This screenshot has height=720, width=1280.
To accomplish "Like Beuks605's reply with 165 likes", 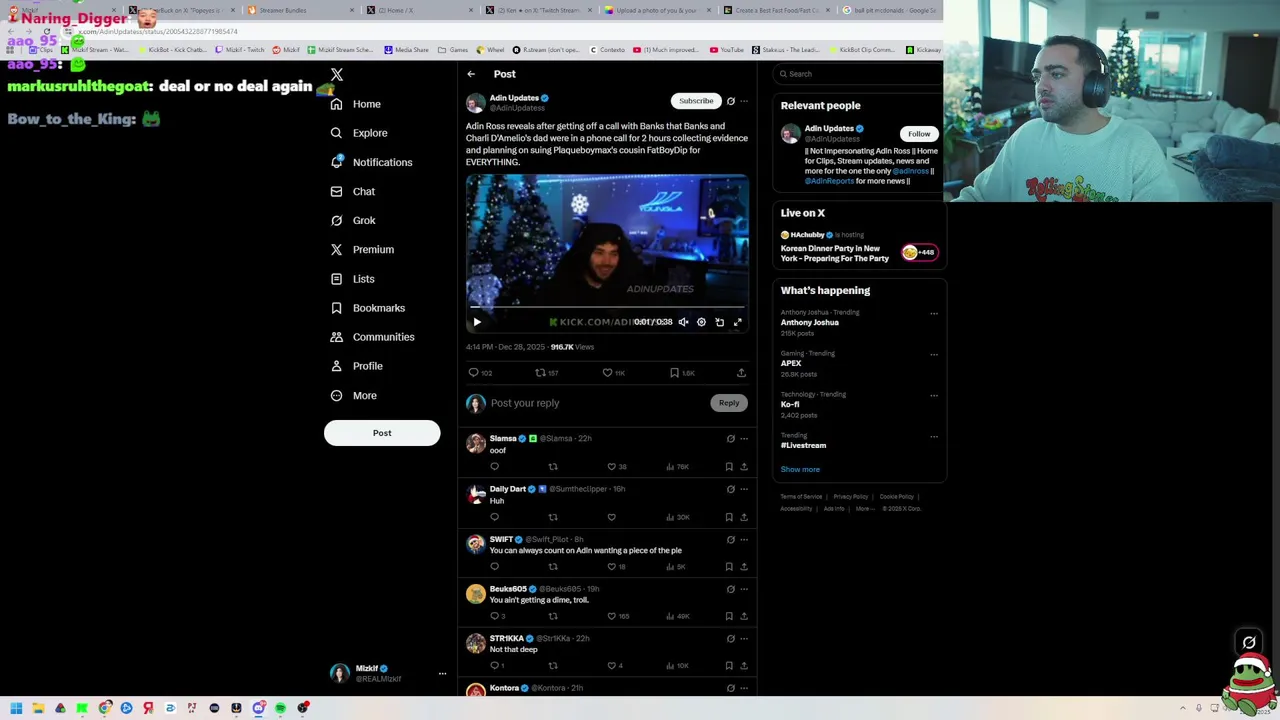I will pos(618,616).
